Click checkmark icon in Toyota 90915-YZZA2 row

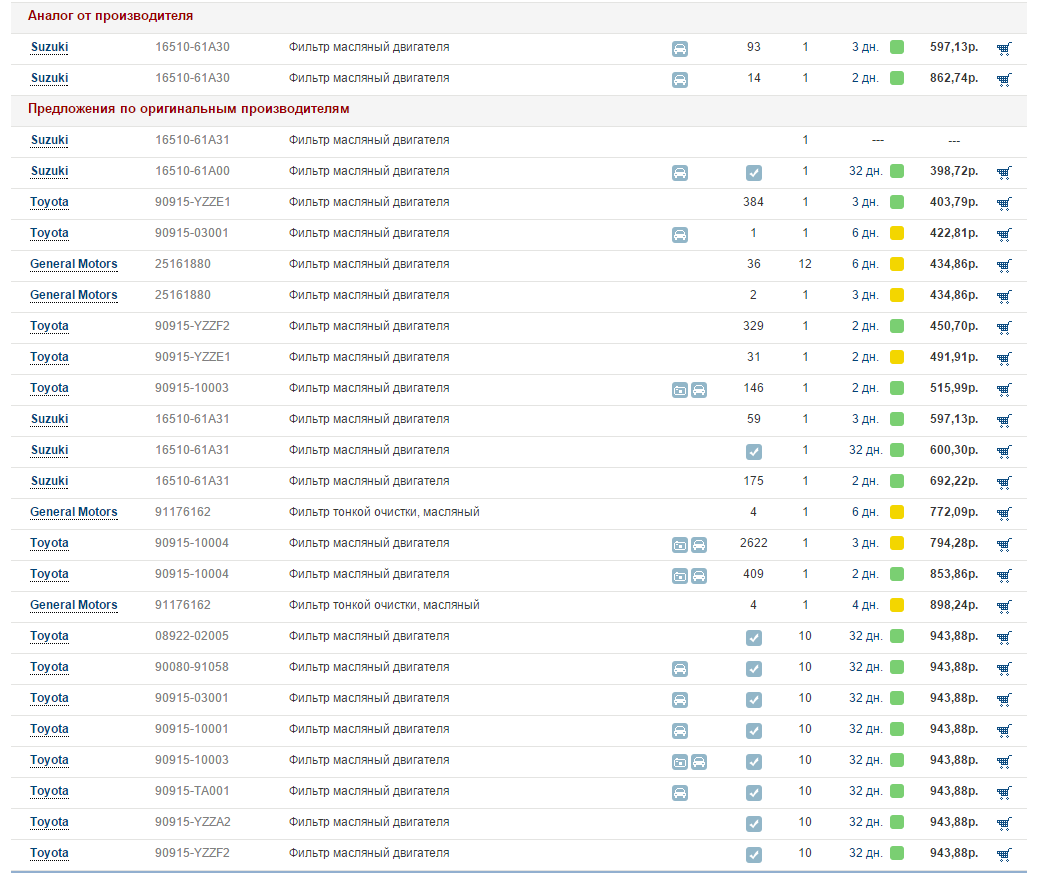tap(754, 823)
